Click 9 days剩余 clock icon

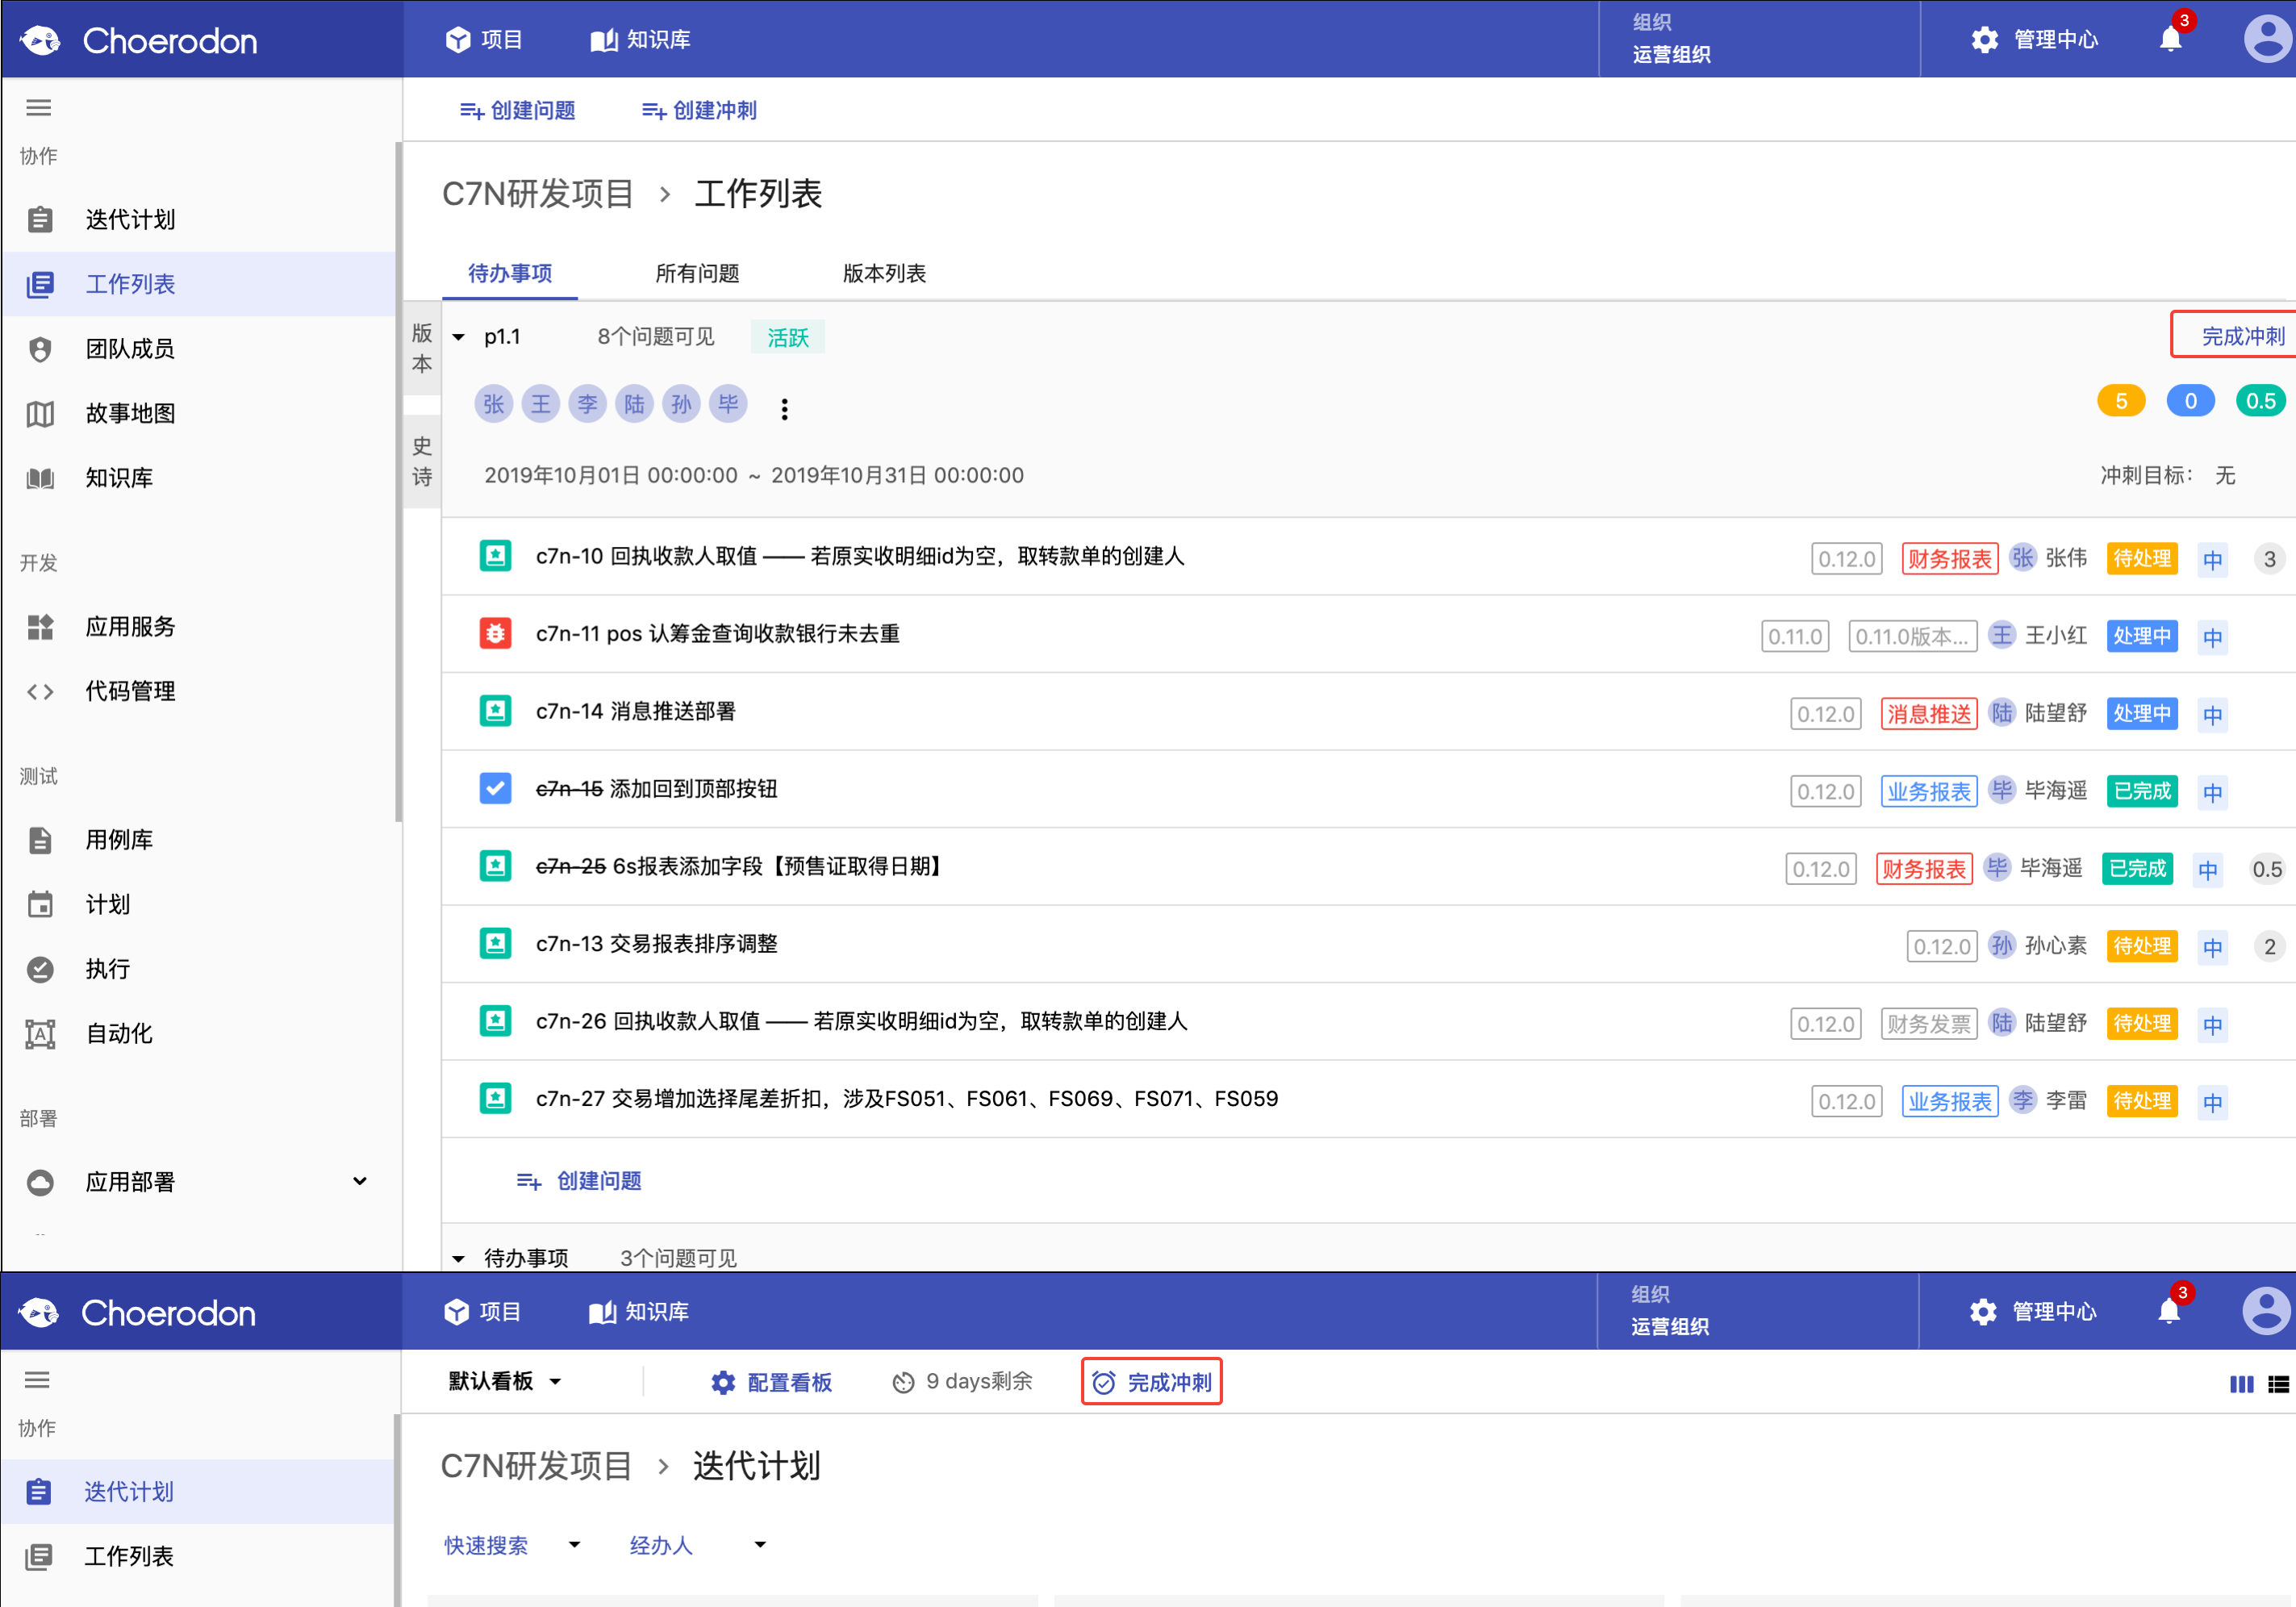pyautogui.click(x=903, y=1382)
